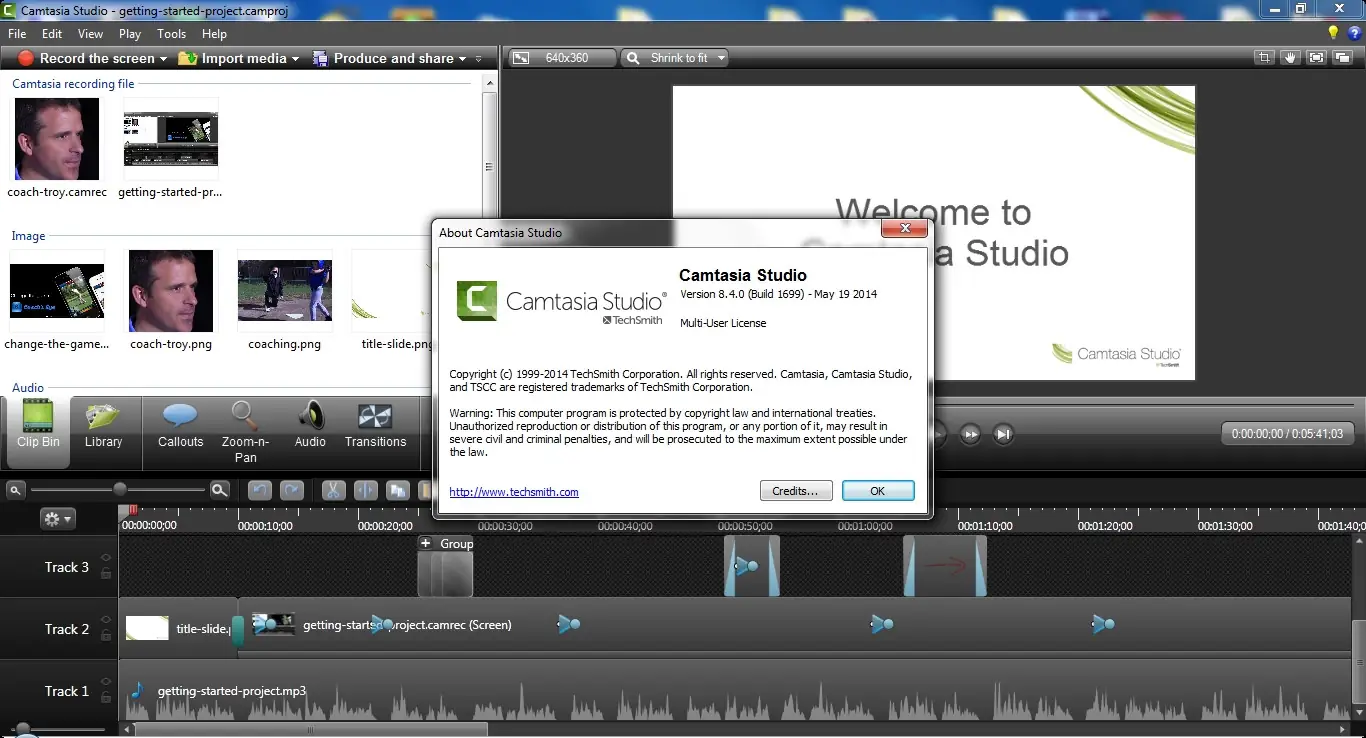Click the Undo arrow icon
Screen dimensions: 1366x738
click(x=259, y=490)
